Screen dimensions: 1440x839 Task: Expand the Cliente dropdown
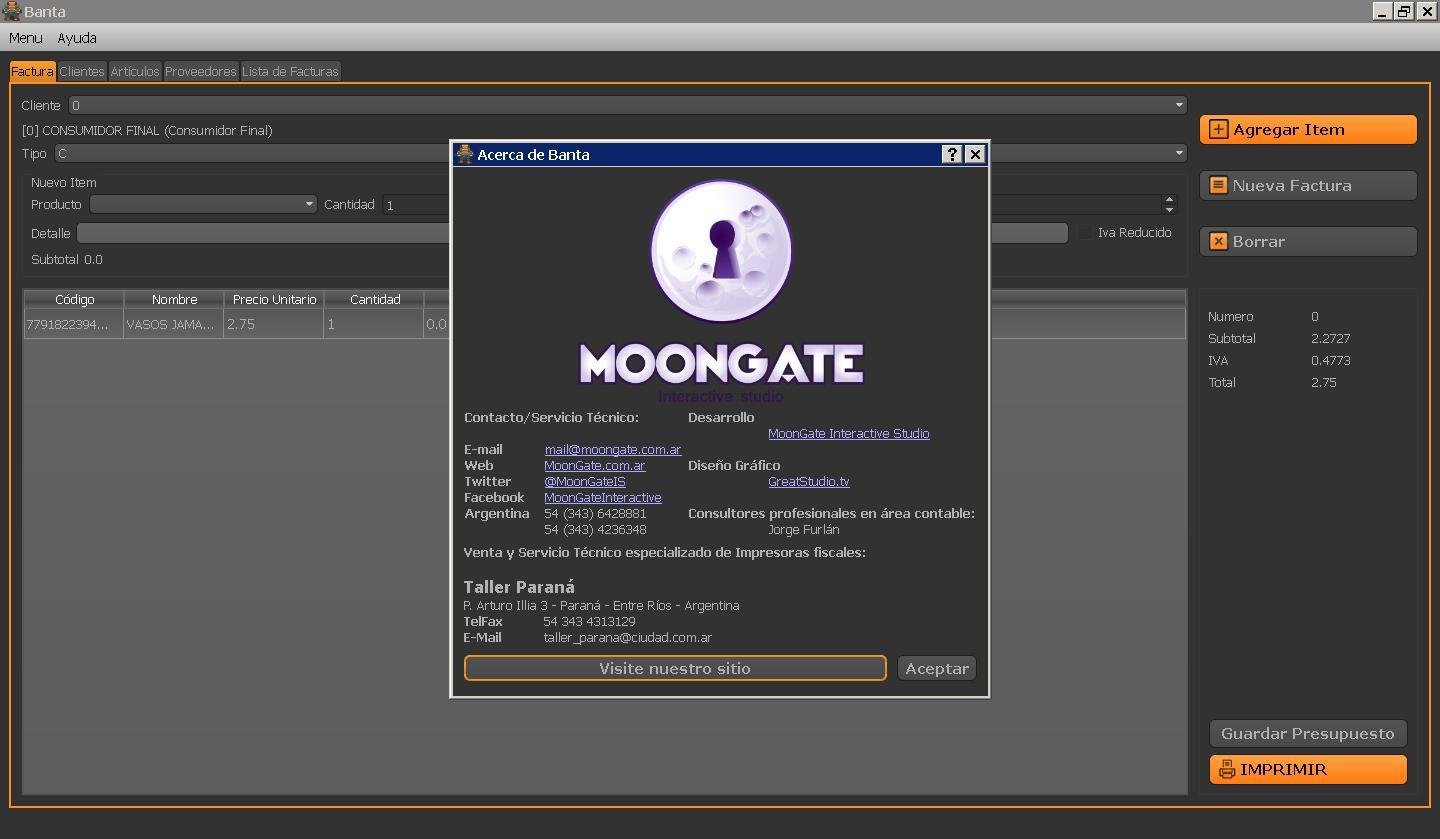pos(1179,105)
